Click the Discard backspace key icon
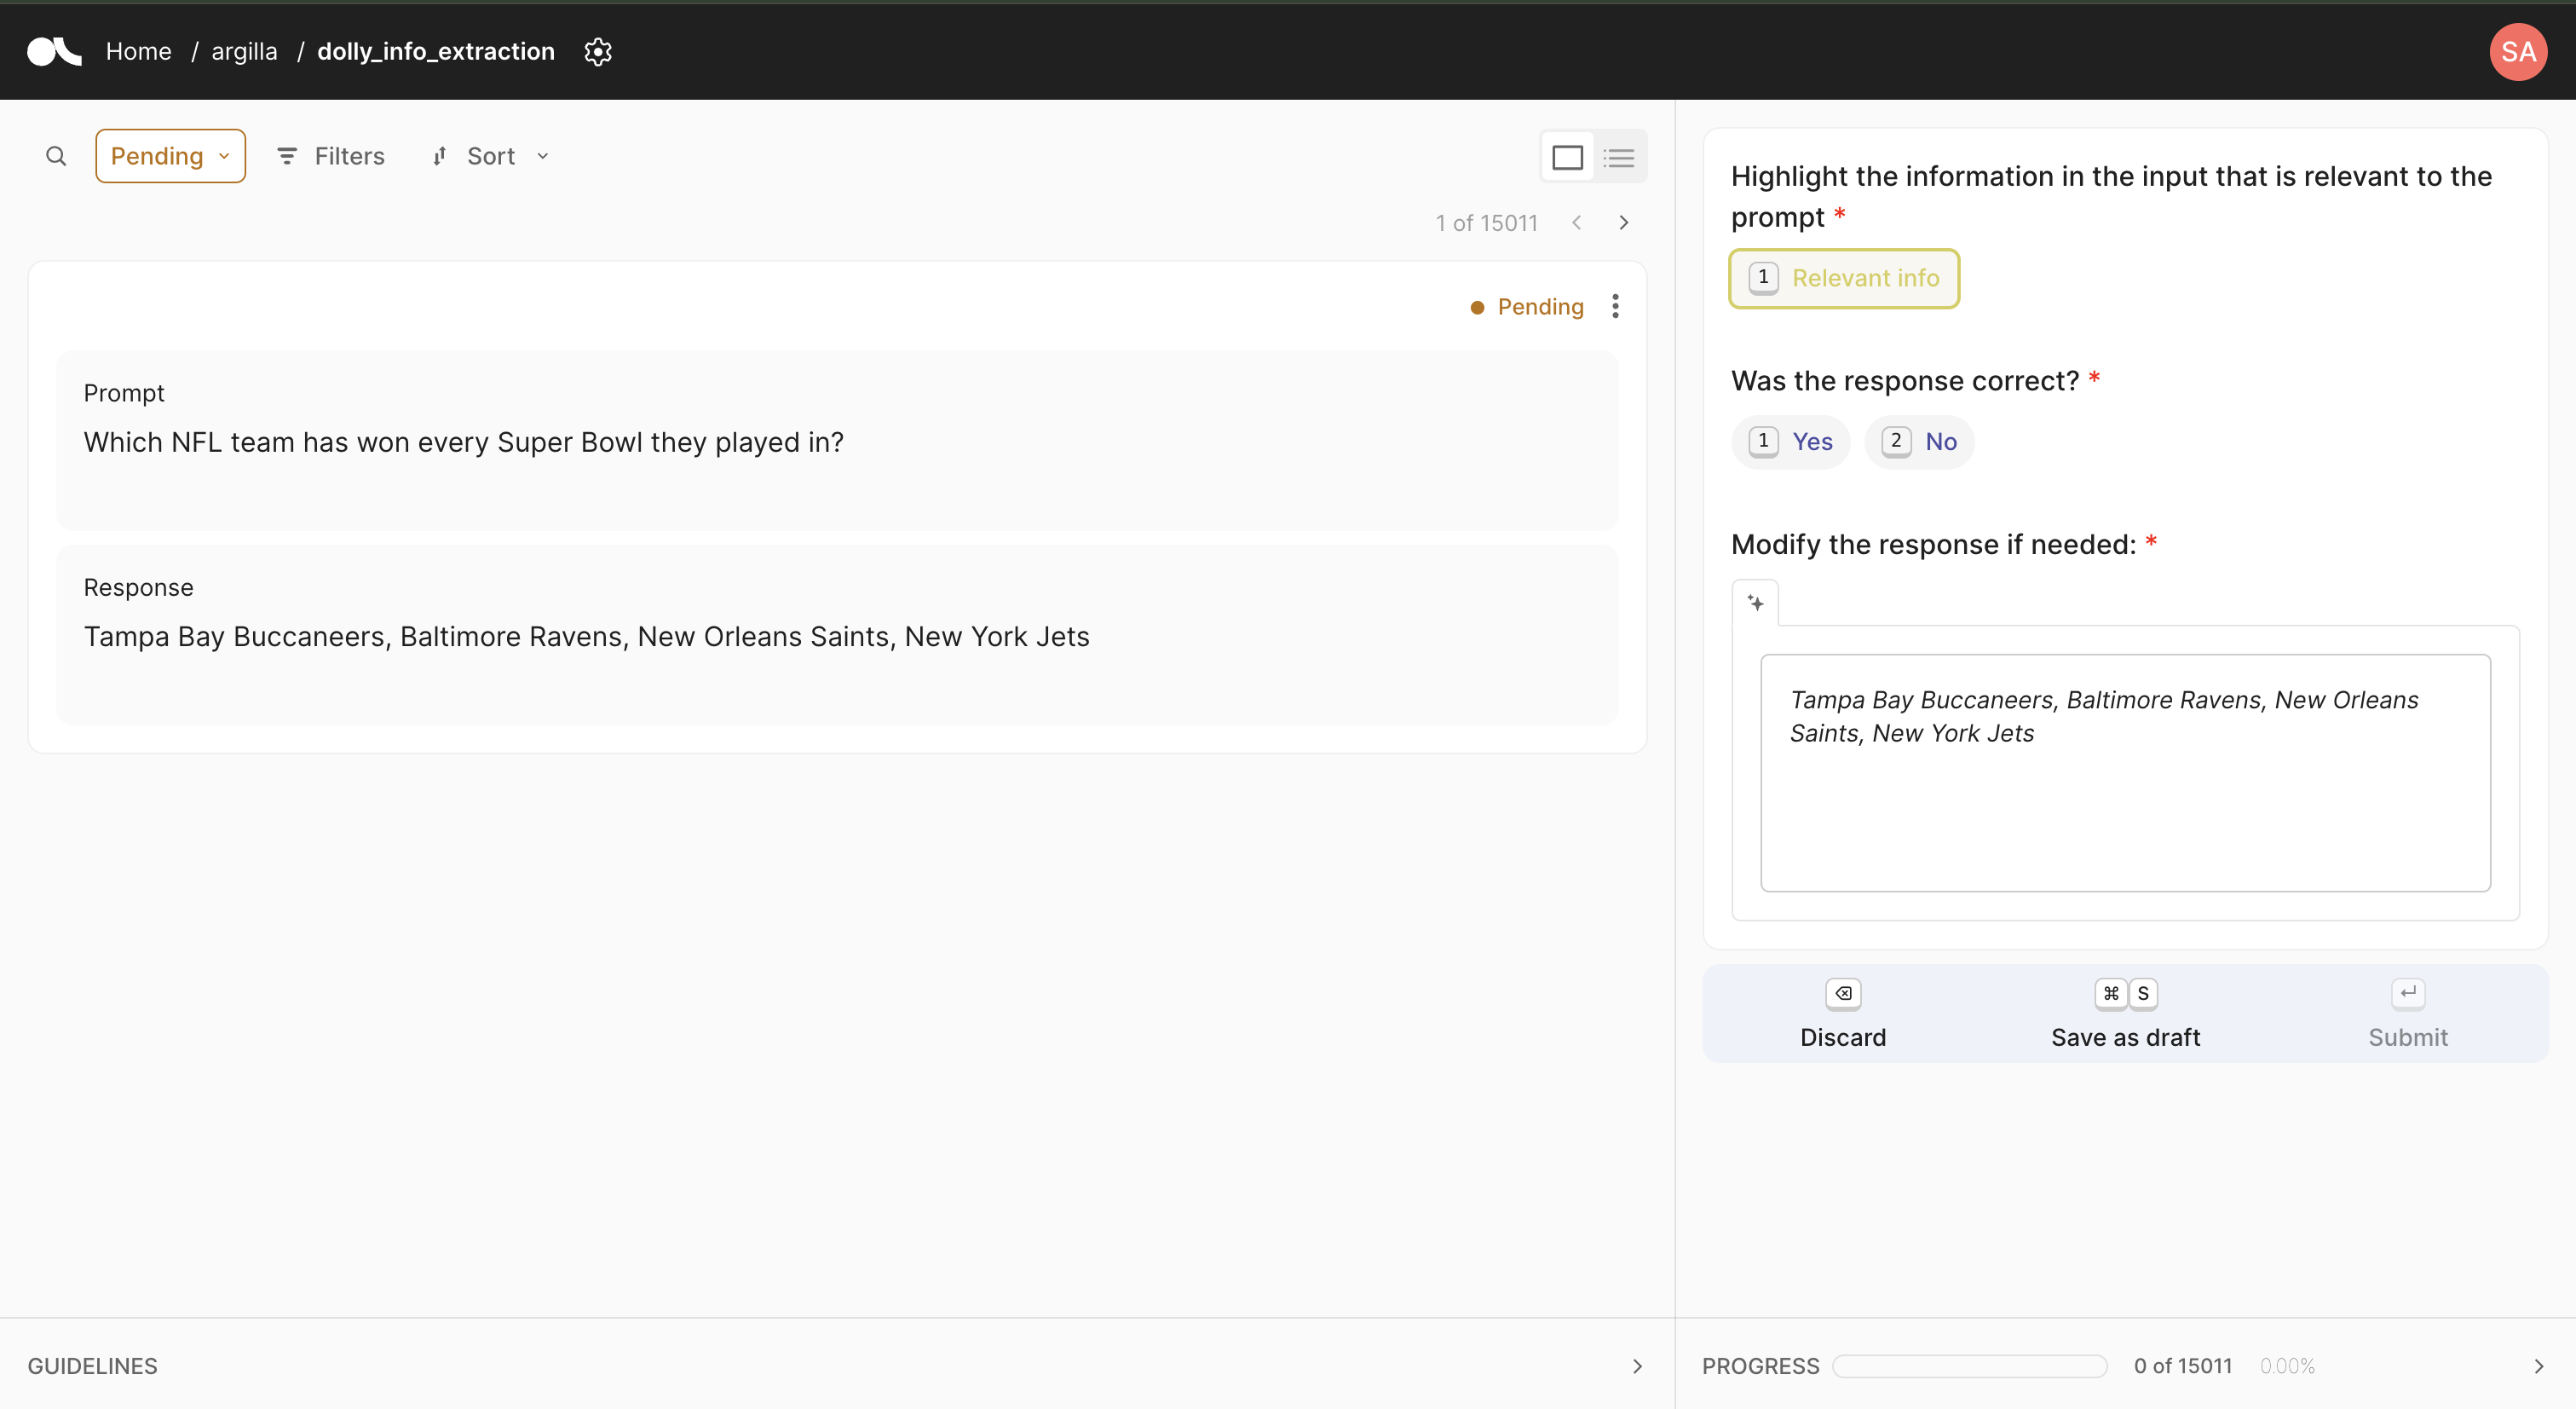Screen dimensions: 2576x1409 click(x=1843, y=993)
